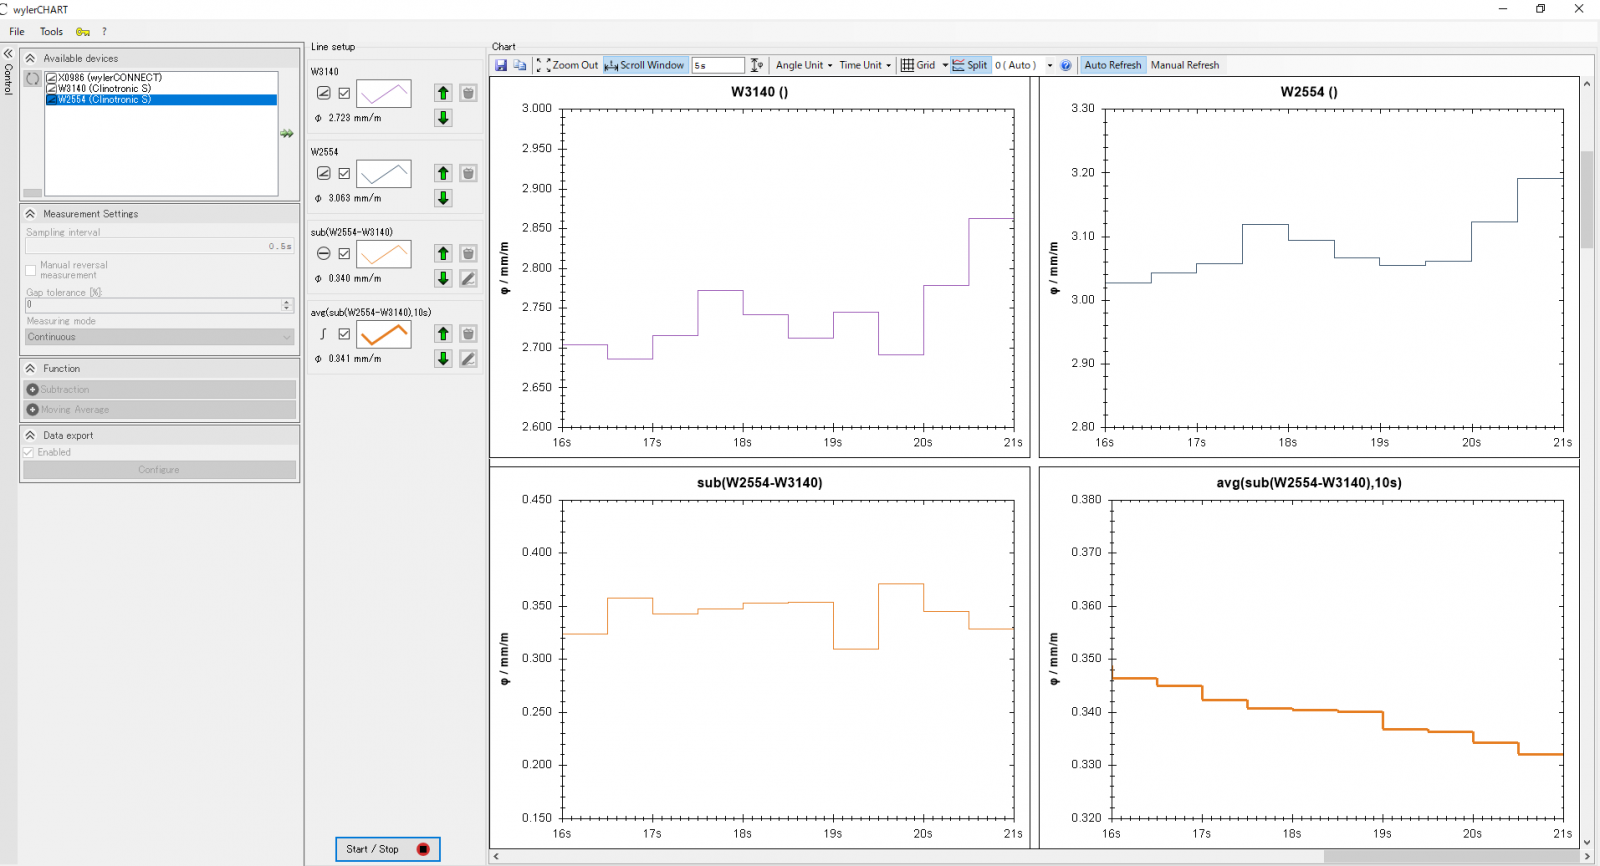1600x866 pixels.
Task: Click the orange avg line color swatch
Action: click(384, 334)
